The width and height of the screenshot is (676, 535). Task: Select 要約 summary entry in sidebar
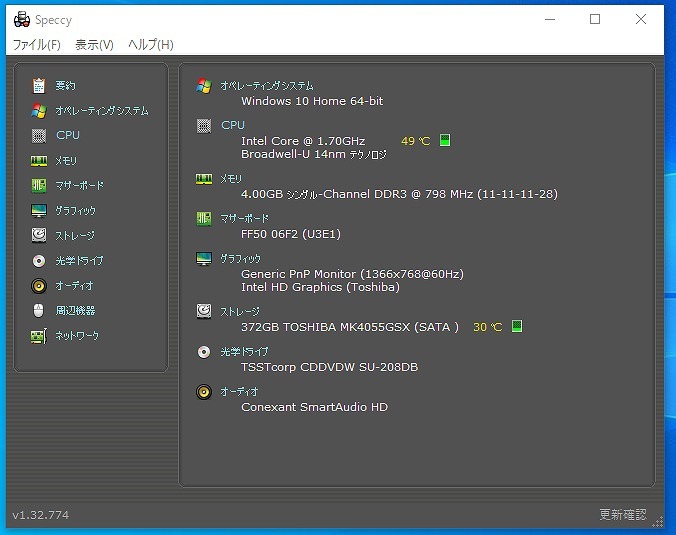pos(65,85)
